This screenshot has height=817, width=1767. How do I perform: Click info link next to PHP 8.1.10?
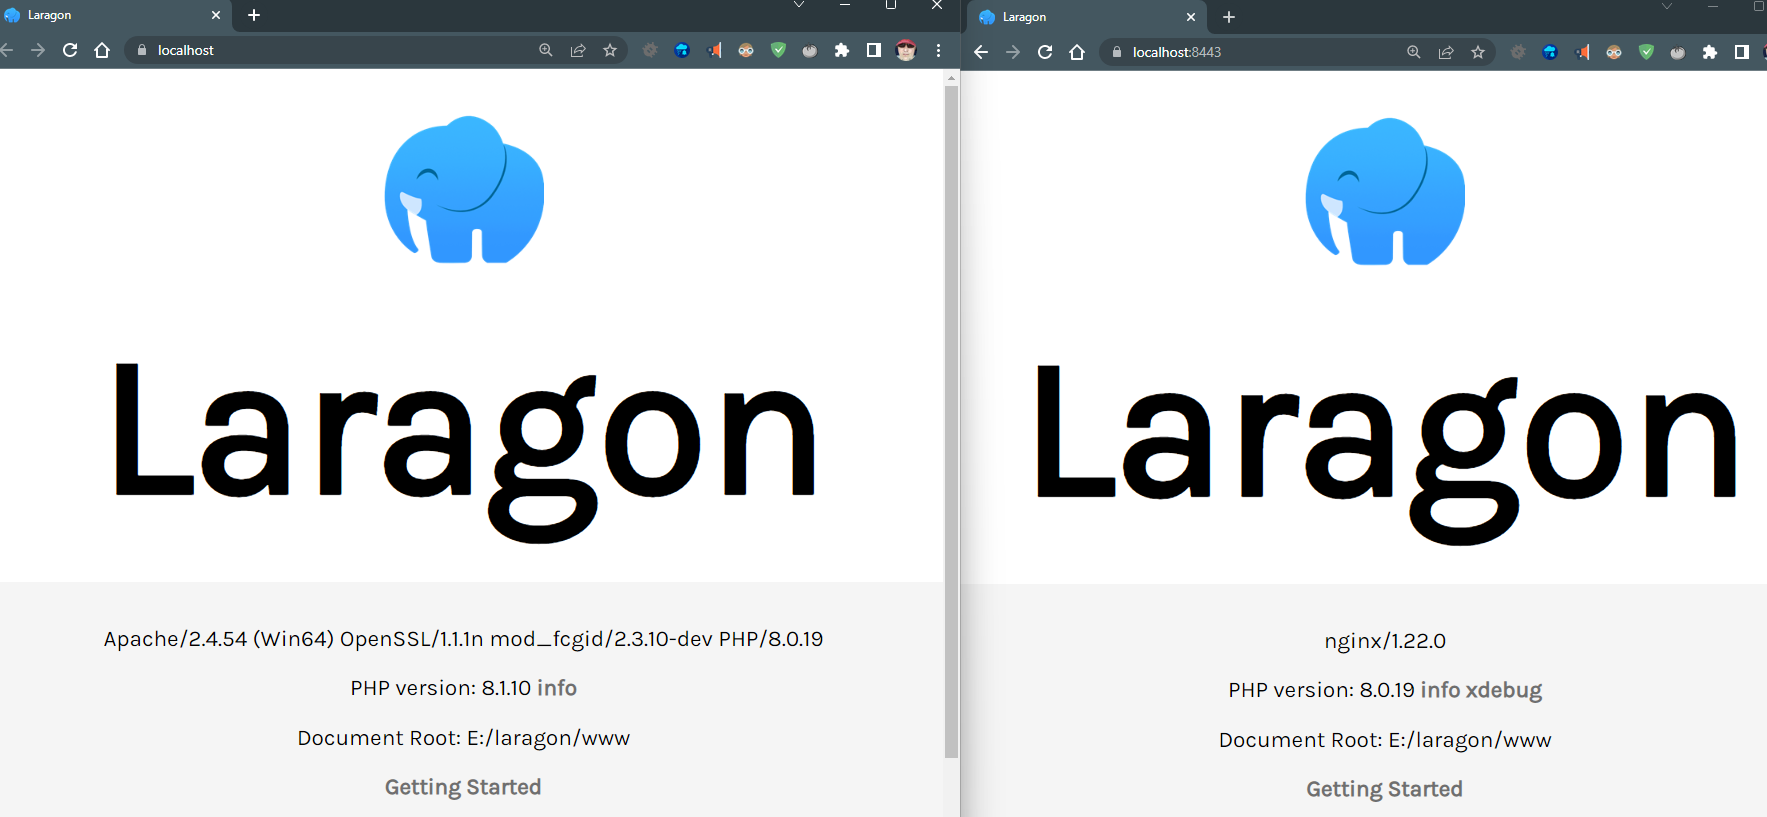(557, 688)
